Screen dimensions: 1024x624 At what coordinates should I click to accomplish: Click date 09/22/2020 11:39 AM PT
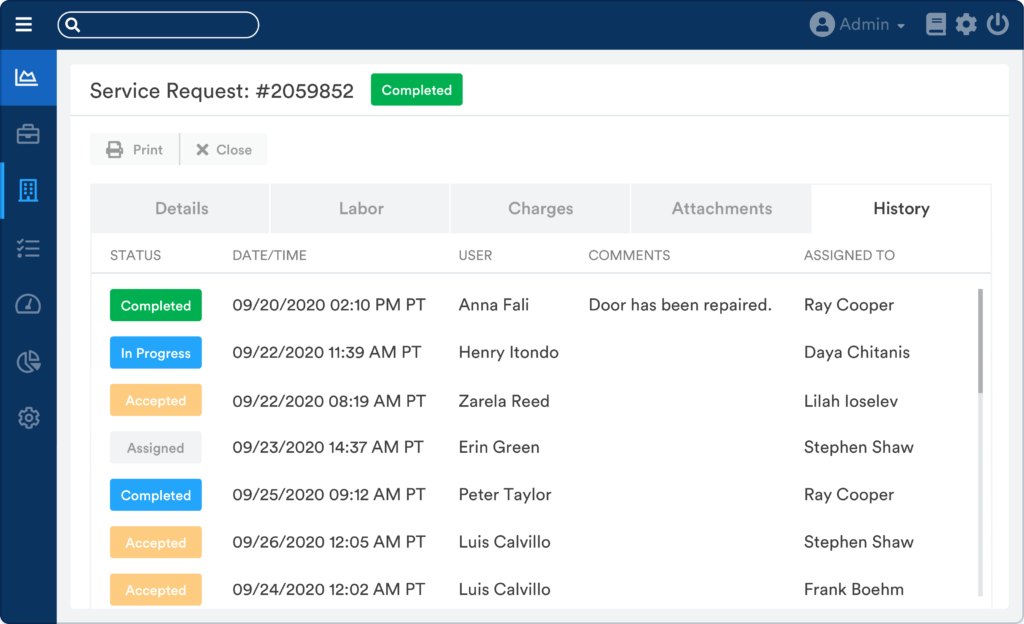[x=327, y=352]
